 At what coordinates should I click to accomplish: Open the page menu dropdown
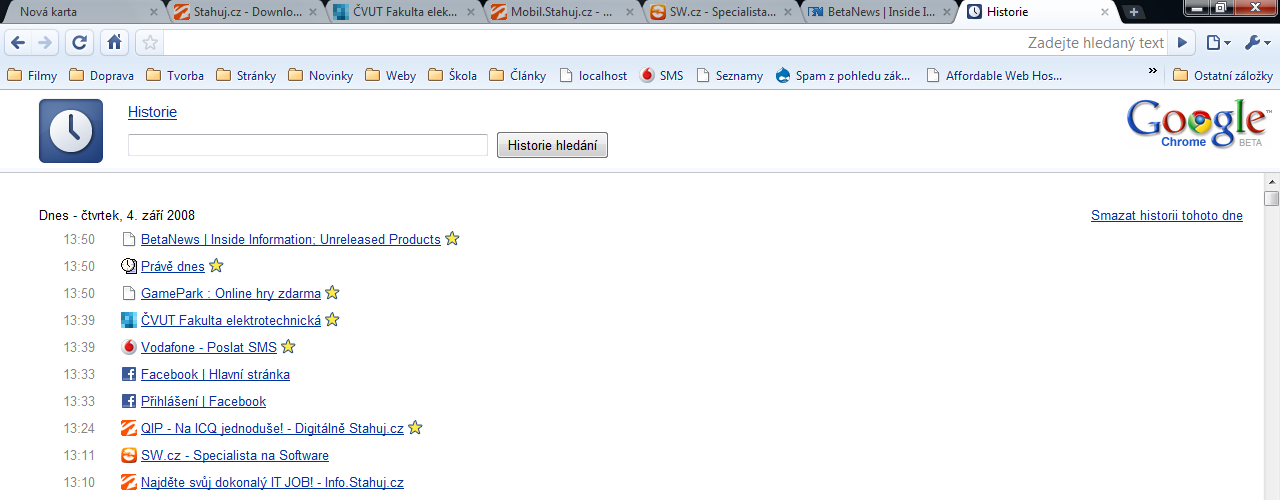point(1217,43)
